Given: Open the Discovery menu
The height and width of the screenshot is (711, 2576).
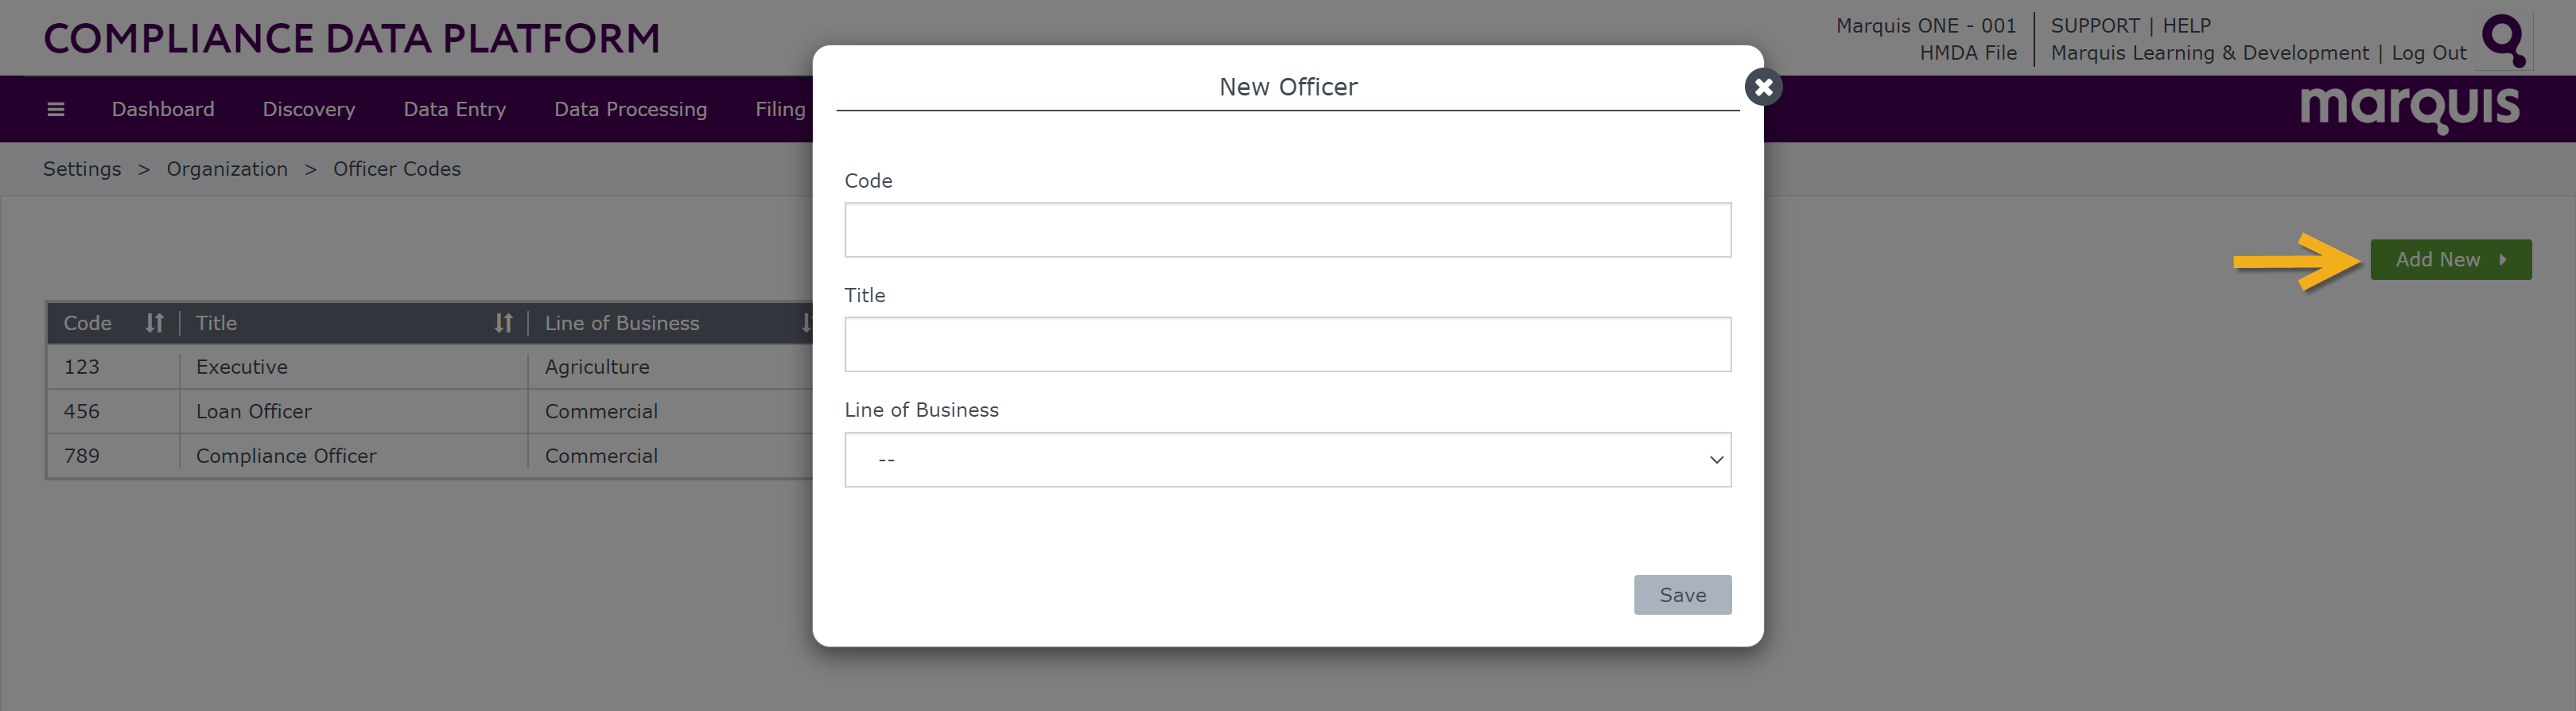Looking at the screenshot, I should point(309,109).
